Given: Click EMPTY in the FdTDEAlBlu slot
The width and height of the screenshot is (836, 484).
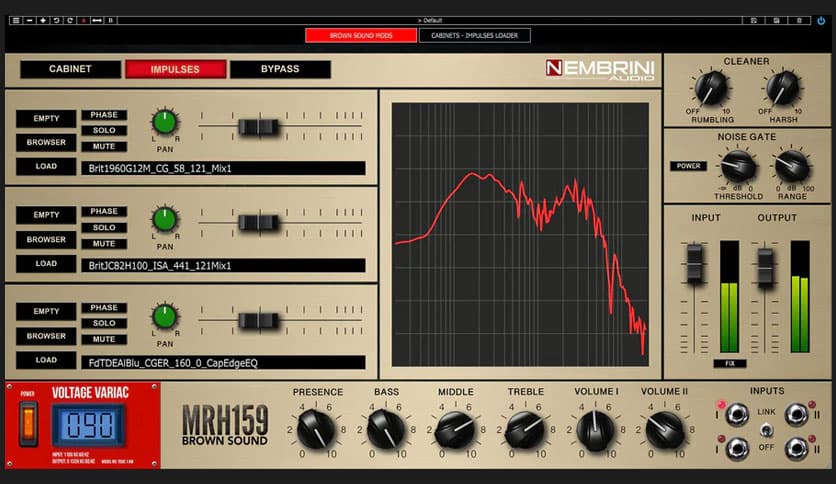Looking at the screenshot, I should tap(46, 311).
